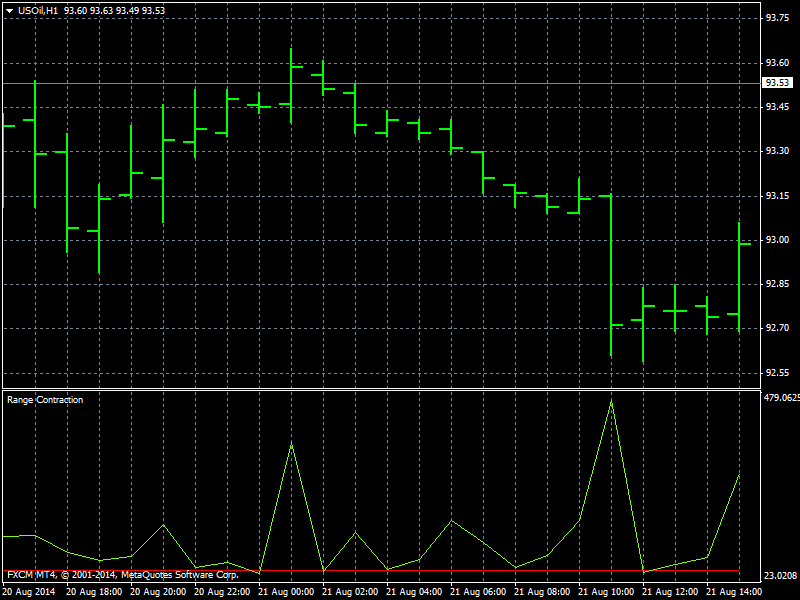Screen dimensions: 800x600
Task: Select the FXCM MT4 MetaQuotes copyright text
Action: point(123,575)
